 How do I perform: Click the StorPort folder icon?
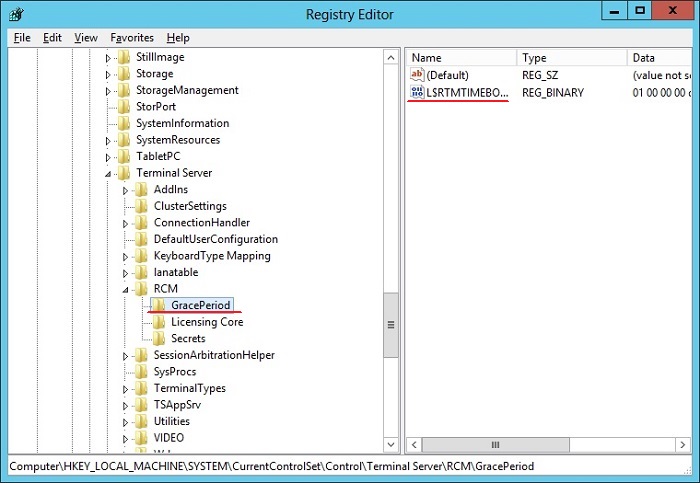pyautogui.click(x=124, y=107)
